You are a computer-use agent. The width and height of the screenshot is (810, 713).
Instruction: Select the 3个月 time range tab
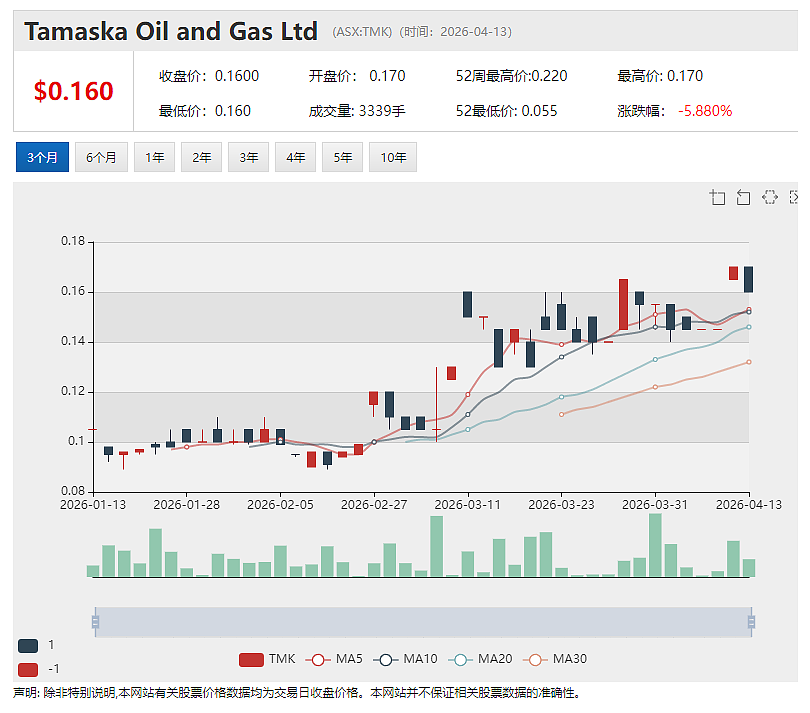[x=42, y=157]
